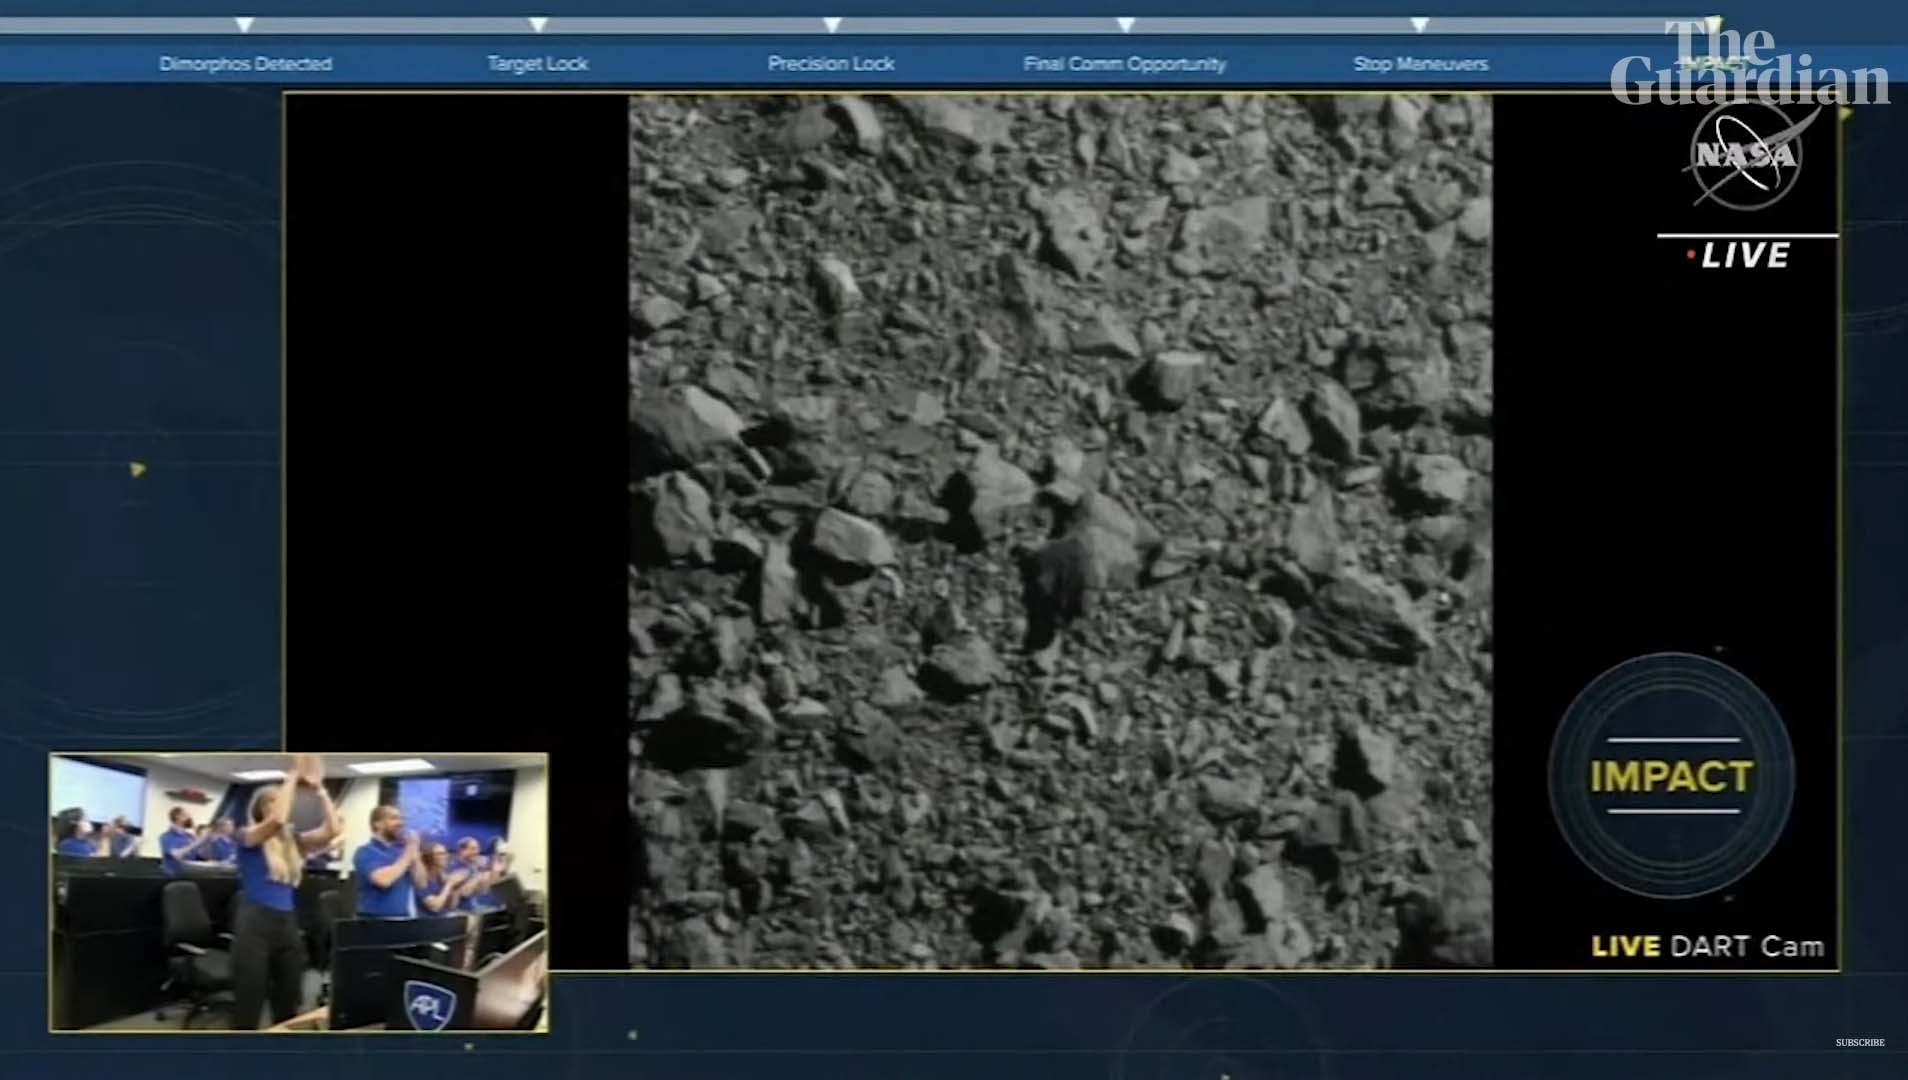The height and width of the screenshot is (1080, 1908).
Task: Click the Final Comm Opportunity marker triangle
Action: click(1126, 25)
